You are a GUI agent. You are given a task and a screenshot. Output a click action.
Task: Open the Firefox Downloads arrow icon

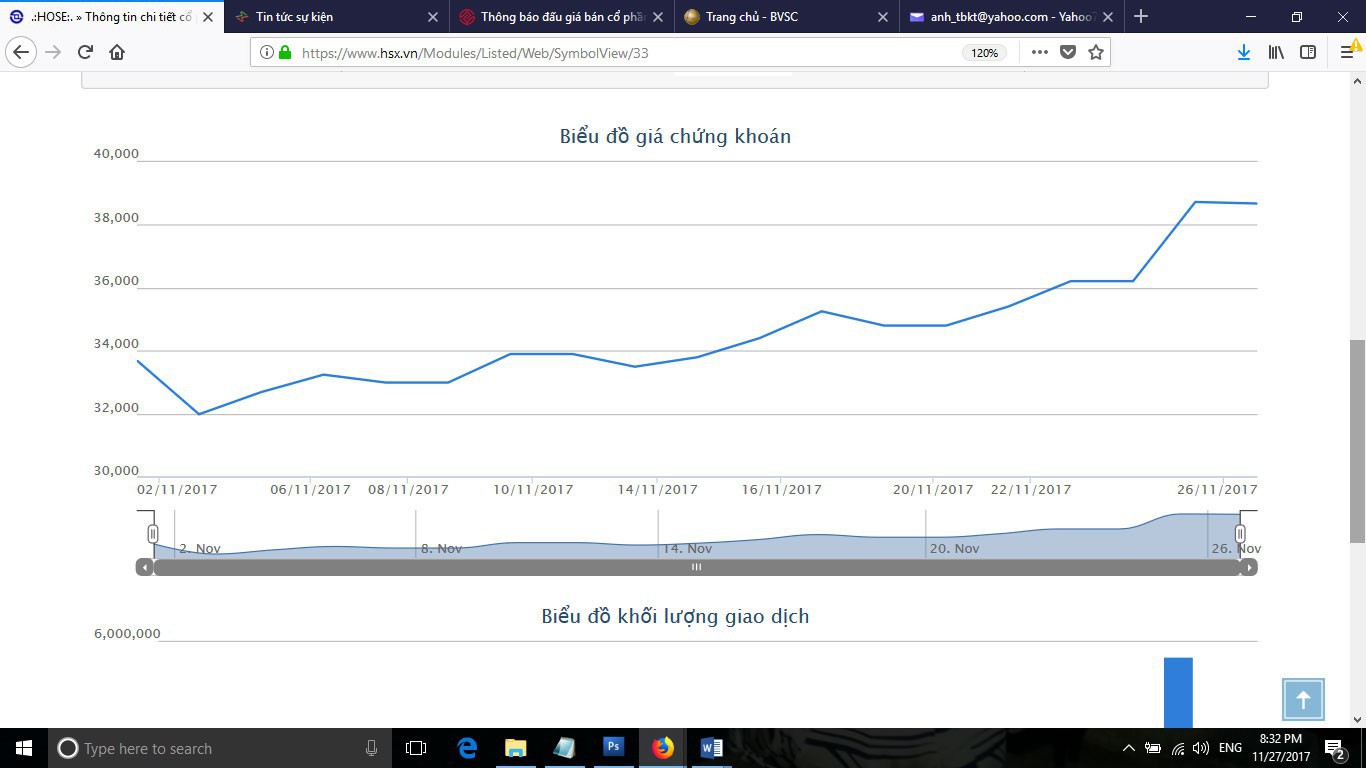[x=1244, y=53]
